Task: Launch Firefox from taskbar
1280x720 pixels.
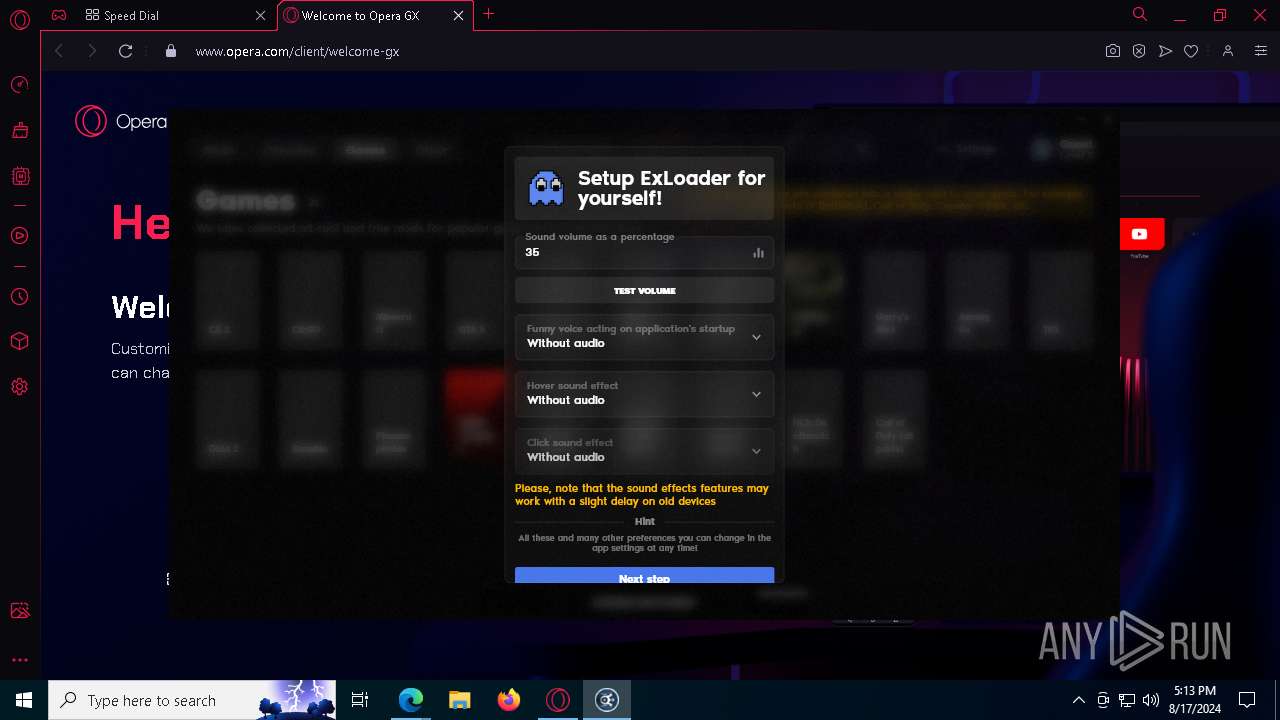Action: tap(509, 700)
